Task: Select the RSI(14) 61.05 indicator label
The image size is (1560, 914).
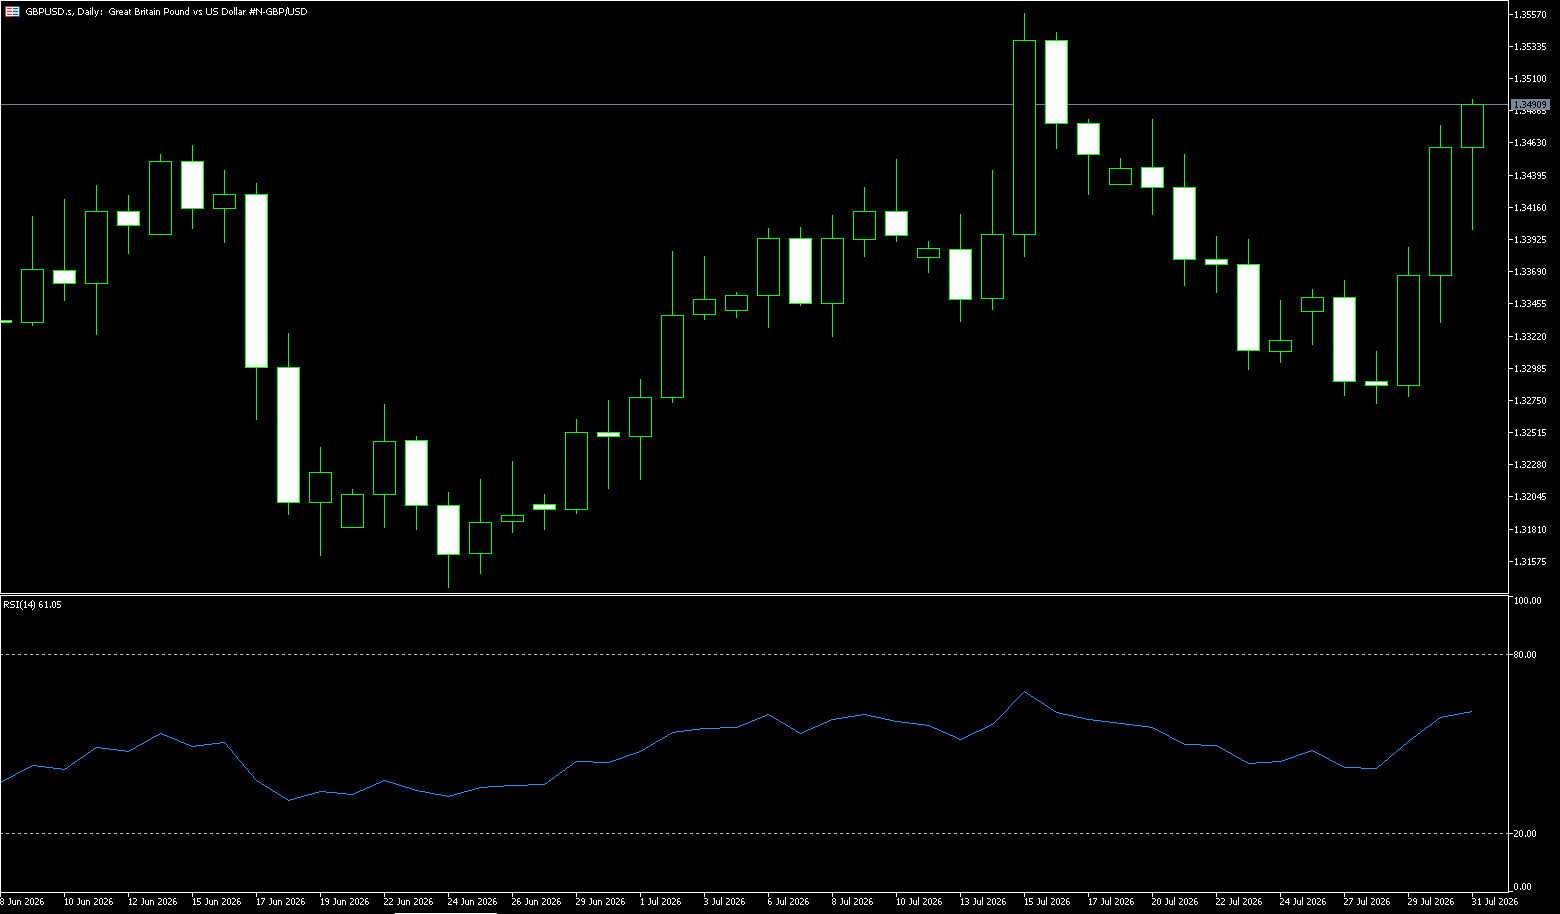Action: [32, 605]
